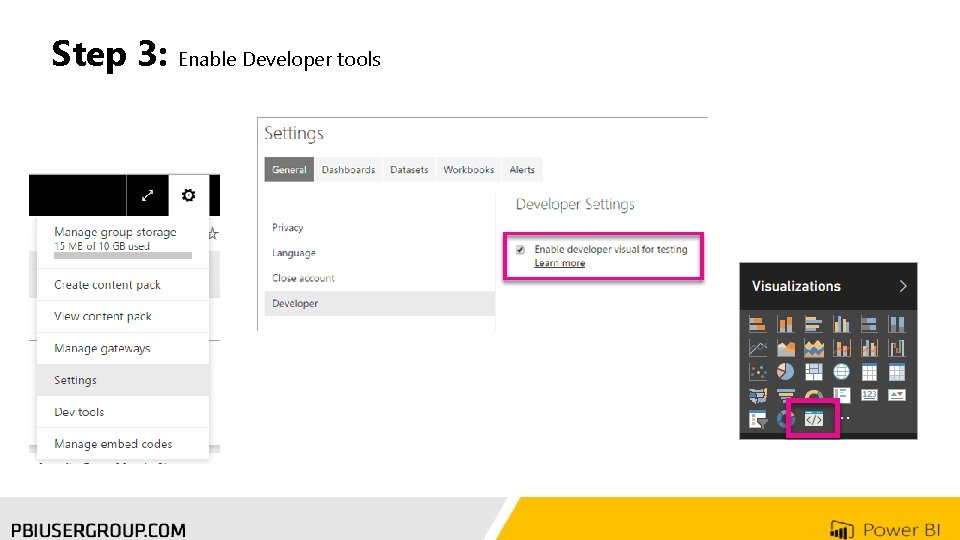
Task: Choose the matrix visual icon
Action: (897, 372)
